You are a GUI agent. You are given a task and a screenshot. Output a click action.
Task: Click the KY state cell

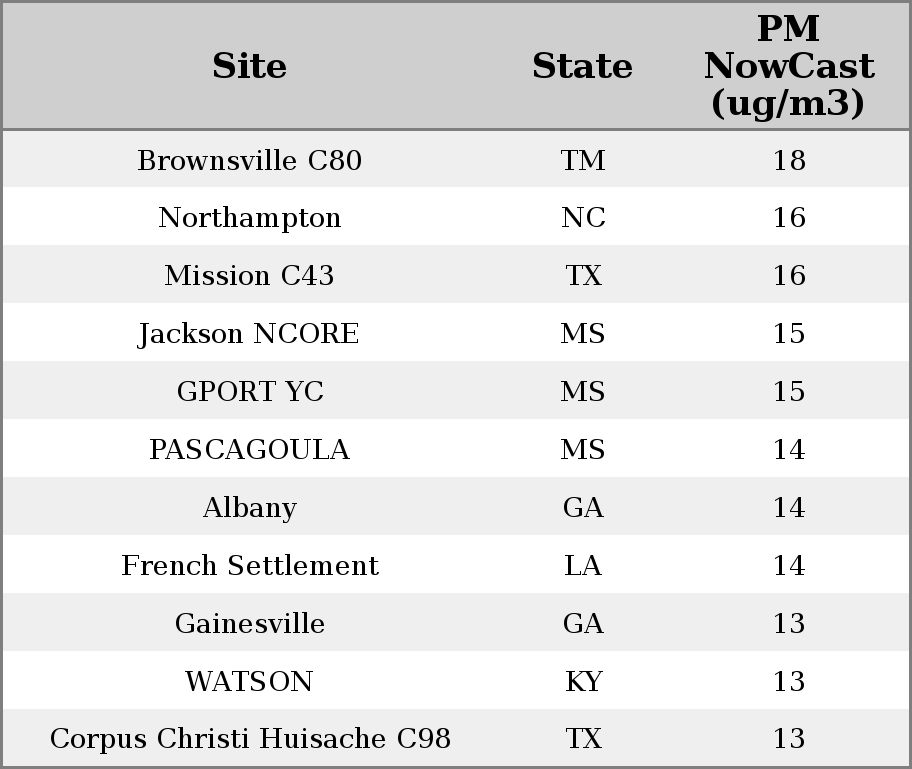coord(583,681)
